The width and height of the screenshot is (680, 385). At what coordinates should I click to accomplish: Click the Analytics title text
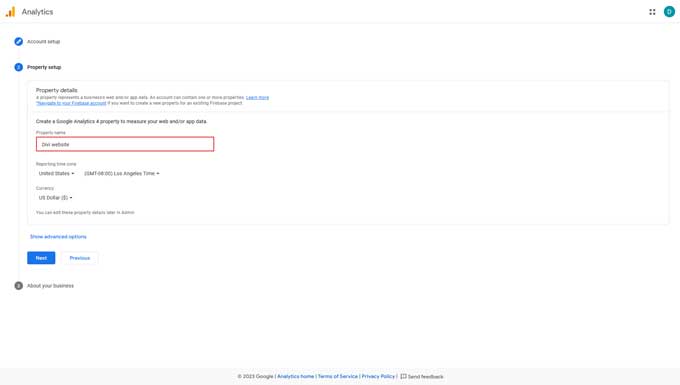coord(37,12)
